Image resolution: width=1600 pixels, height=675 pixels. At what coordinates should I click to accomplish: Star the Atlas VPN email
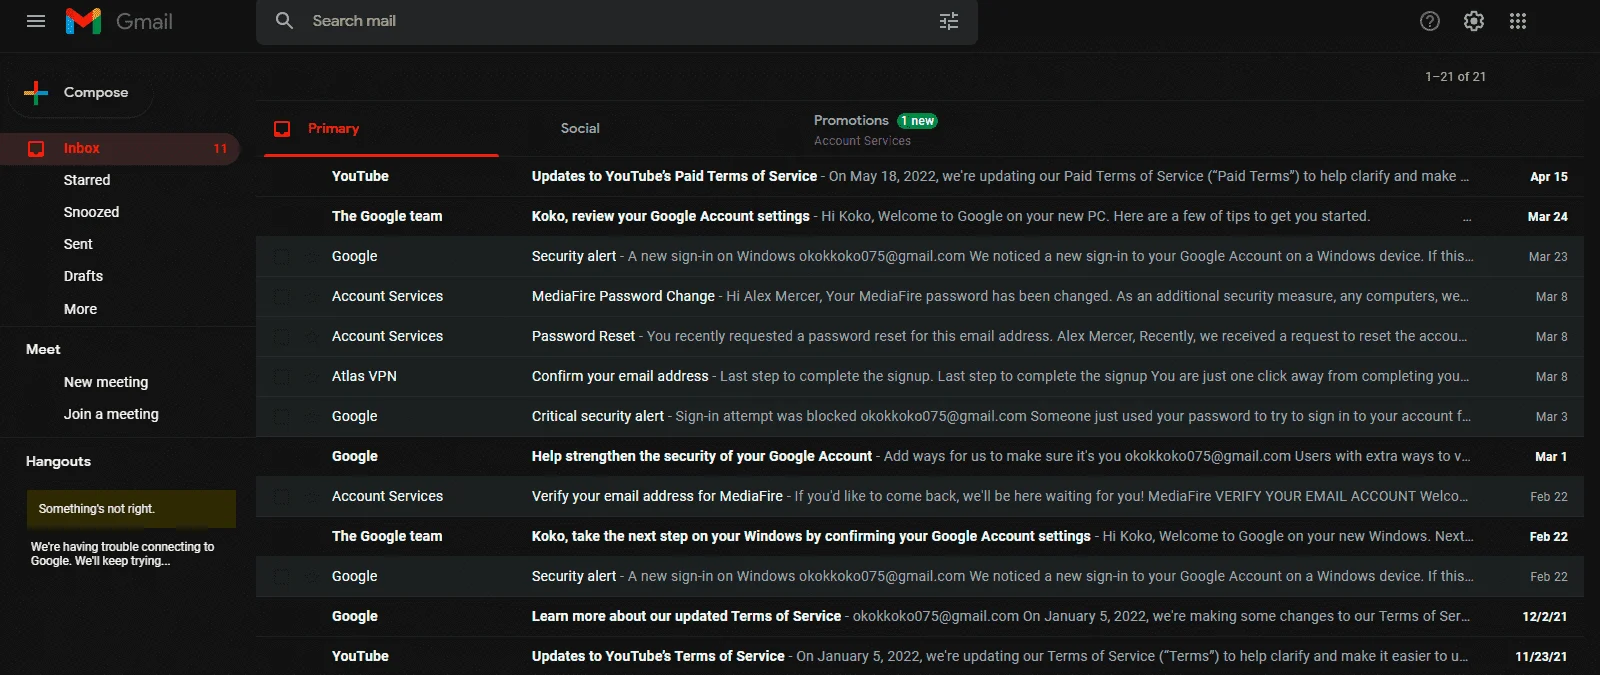[310, 376]
